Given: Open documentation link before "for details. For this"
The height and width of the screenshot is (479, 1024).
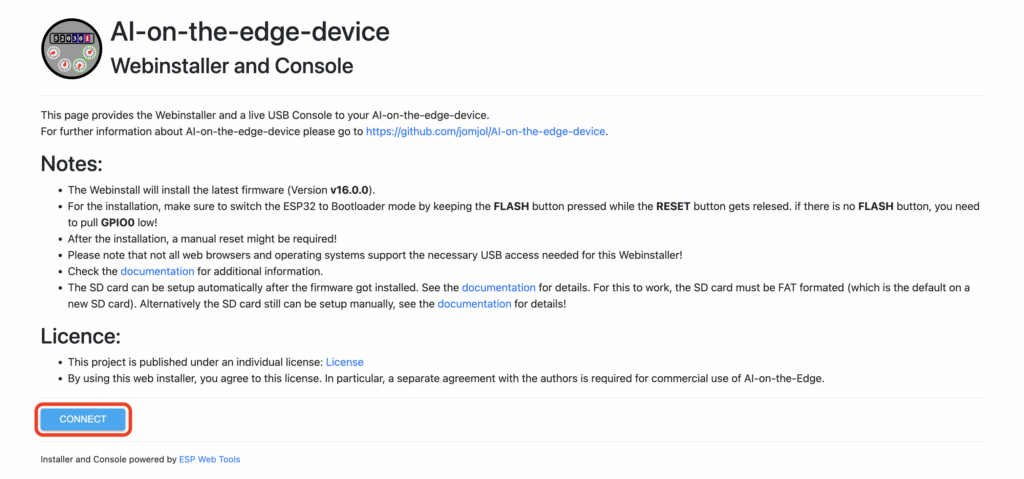Looking at the screenshot, I should [499, 287].
